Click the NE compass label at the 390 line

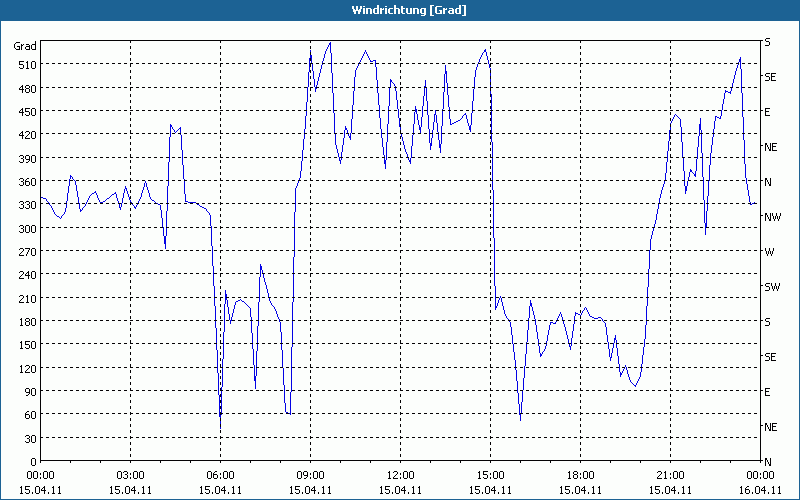[771, 147]
